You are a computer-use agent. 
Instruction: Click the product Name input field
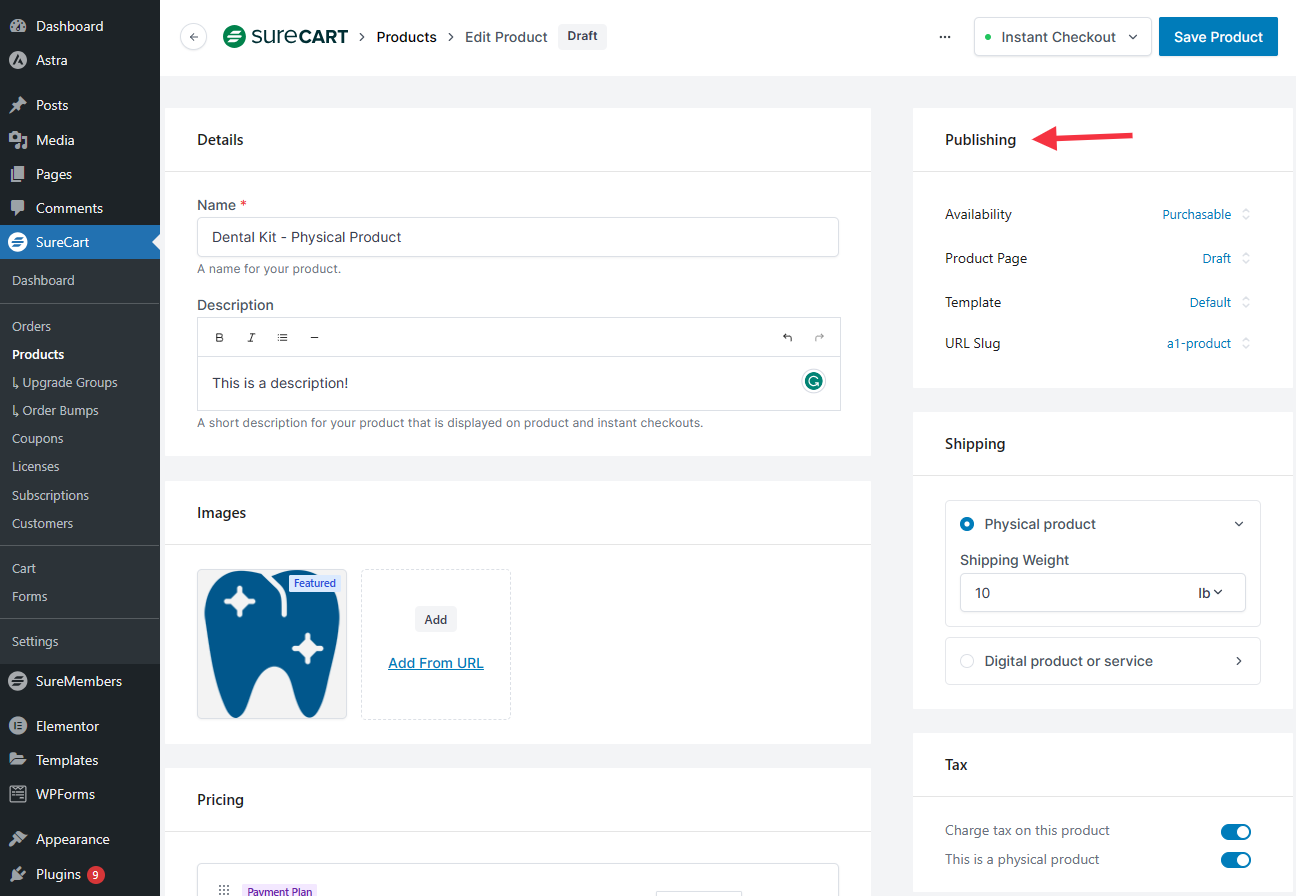[x=517, y=237]
